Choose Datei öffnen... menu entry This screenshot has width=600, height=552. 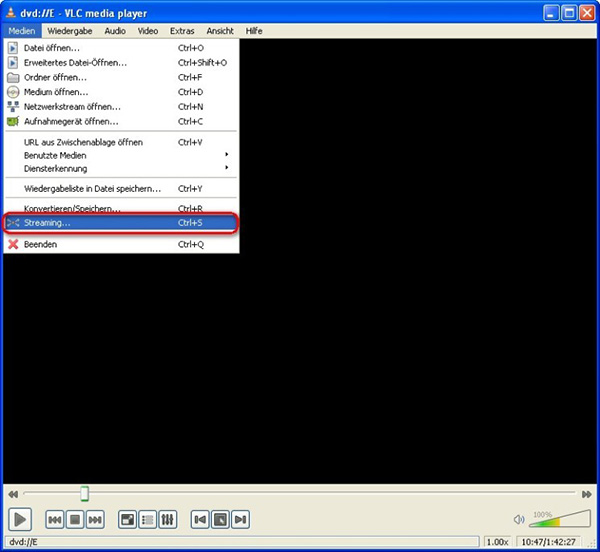(x=121, y=48)
